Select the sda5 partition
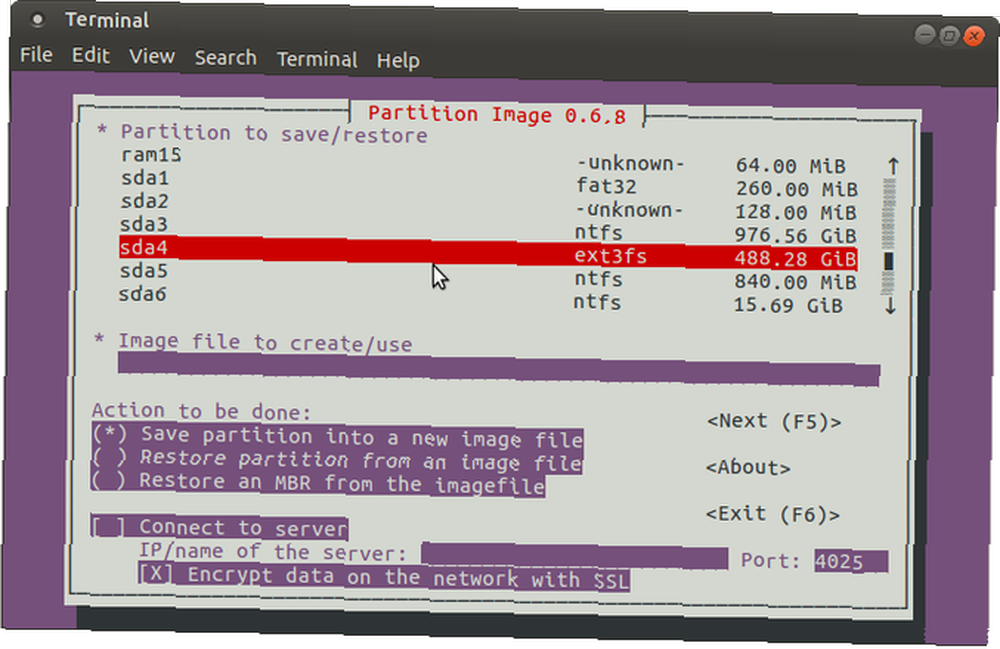This screenshot has height=649, width=1000. [x=487, y=275]
